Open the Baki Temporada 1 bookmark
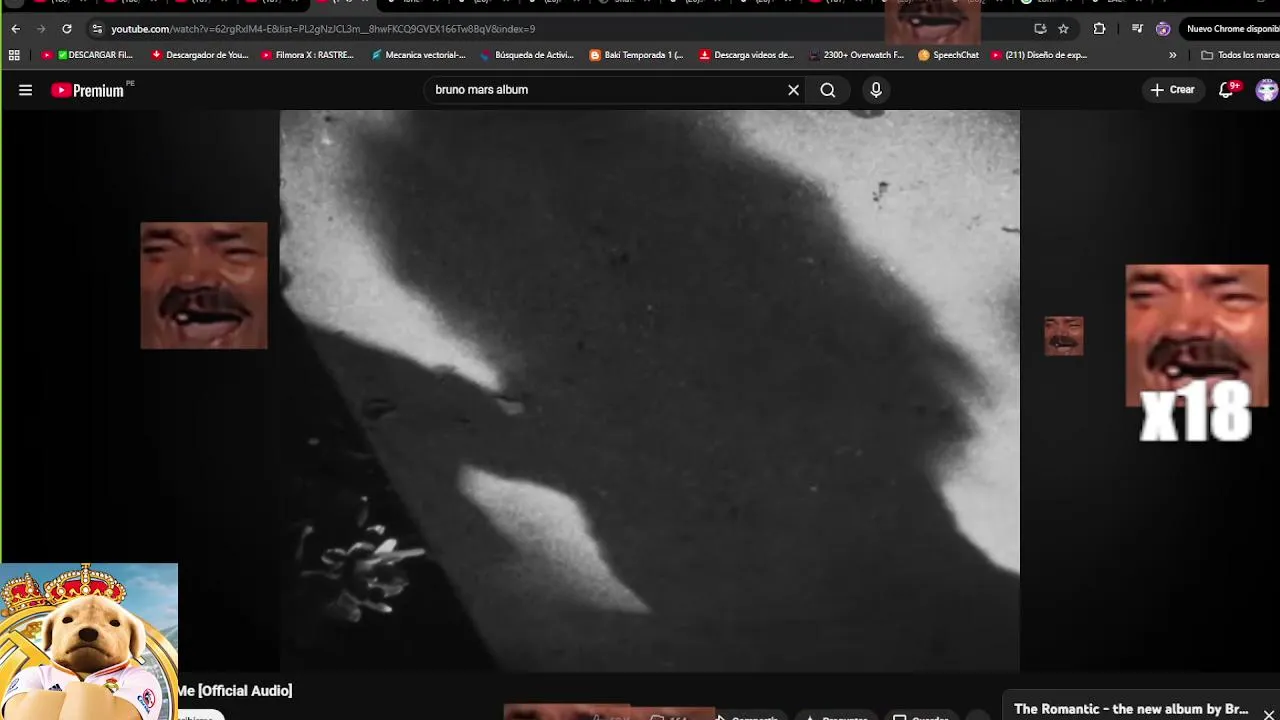Screen dimensions: 1280x720 click(x=636, y=55)
